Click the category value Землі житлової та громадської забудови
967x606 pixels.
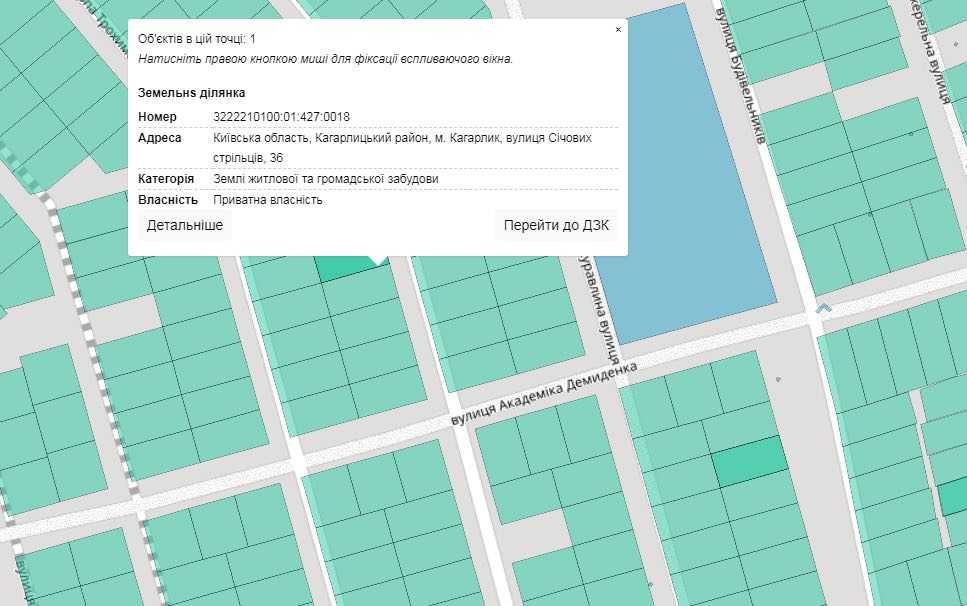[326, 179]
